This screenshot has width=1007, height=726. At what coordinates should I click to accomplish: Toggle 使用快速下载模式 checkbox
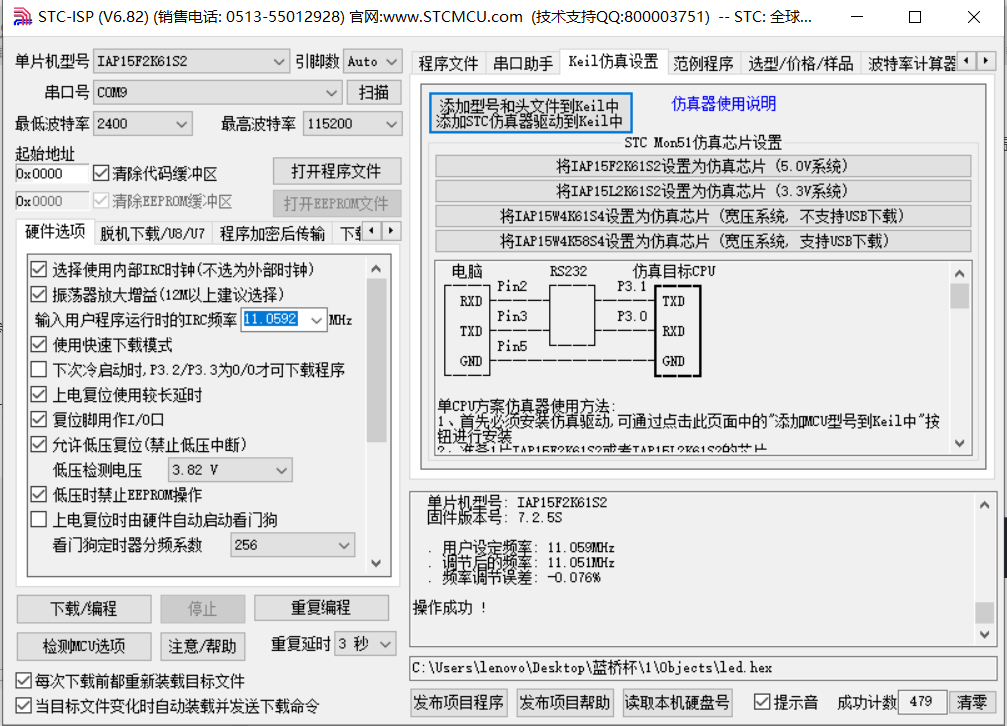[39, 344]
